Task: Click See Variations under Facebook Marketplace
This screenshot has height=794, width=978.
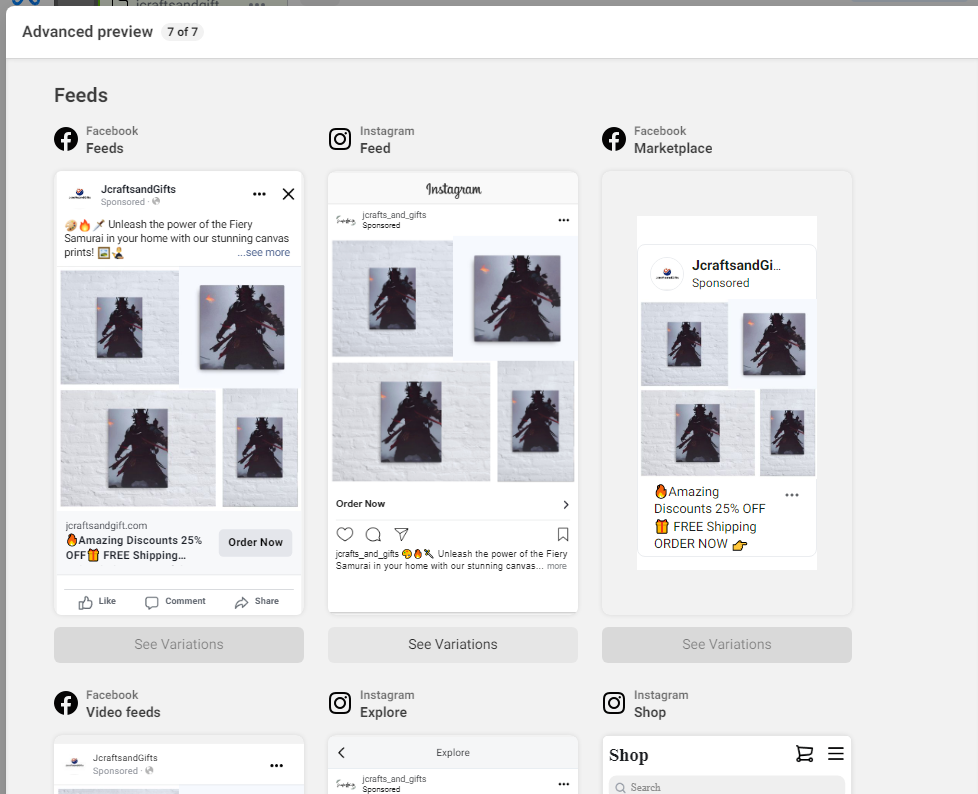Action: pos(727,644)
